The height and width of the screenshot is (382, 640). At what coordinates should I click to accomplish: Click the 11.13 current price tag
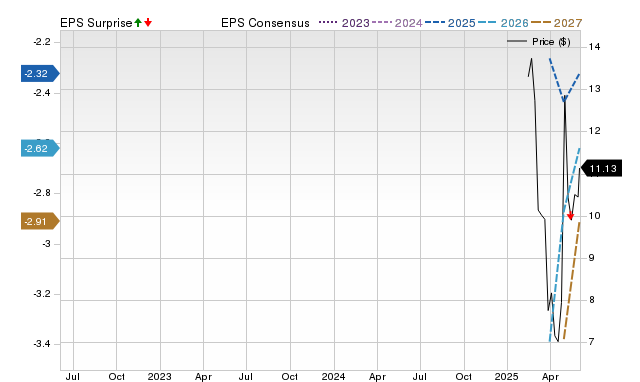pyautogui.click(x=601, y=169)
